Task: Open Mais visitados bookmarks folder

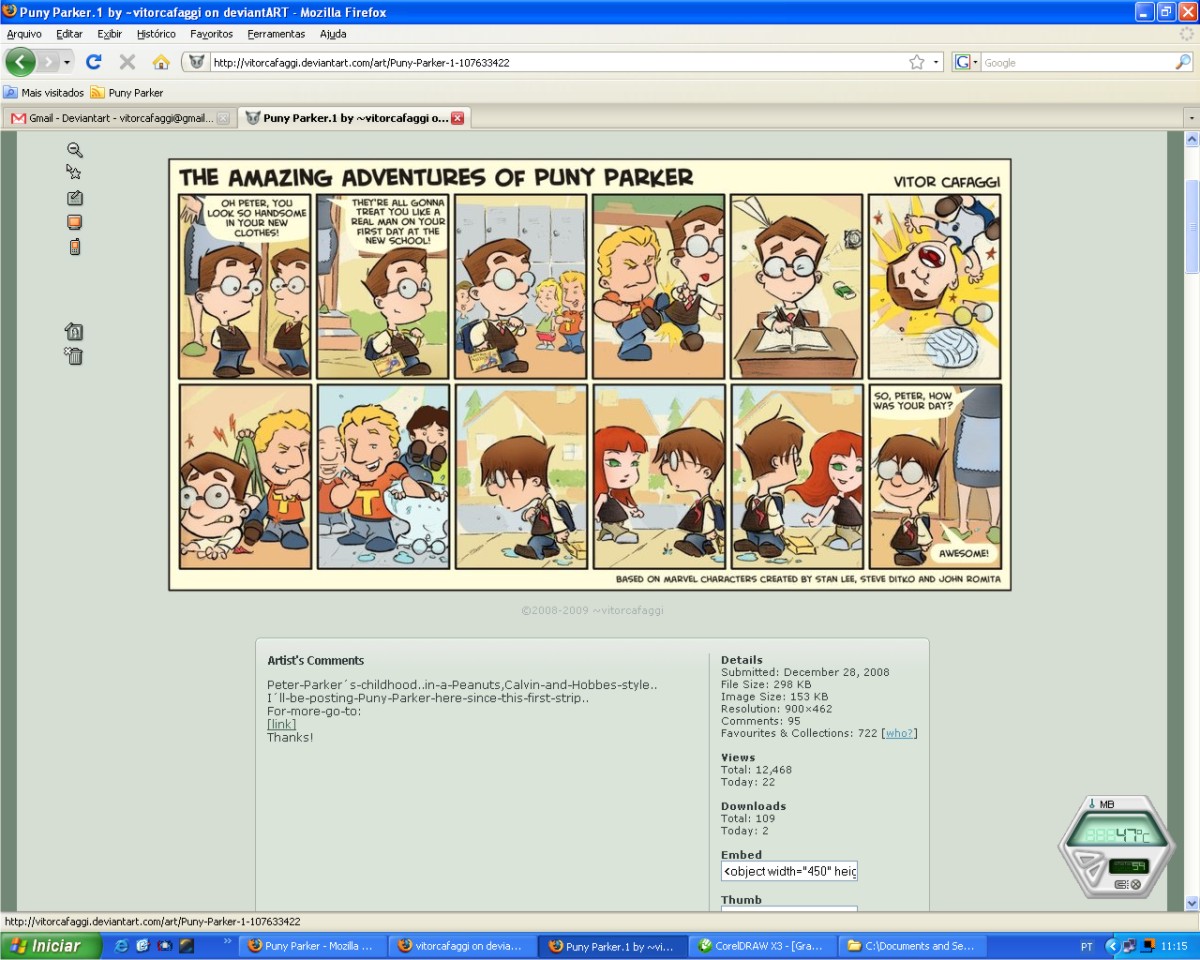Action: coord(44,93)
